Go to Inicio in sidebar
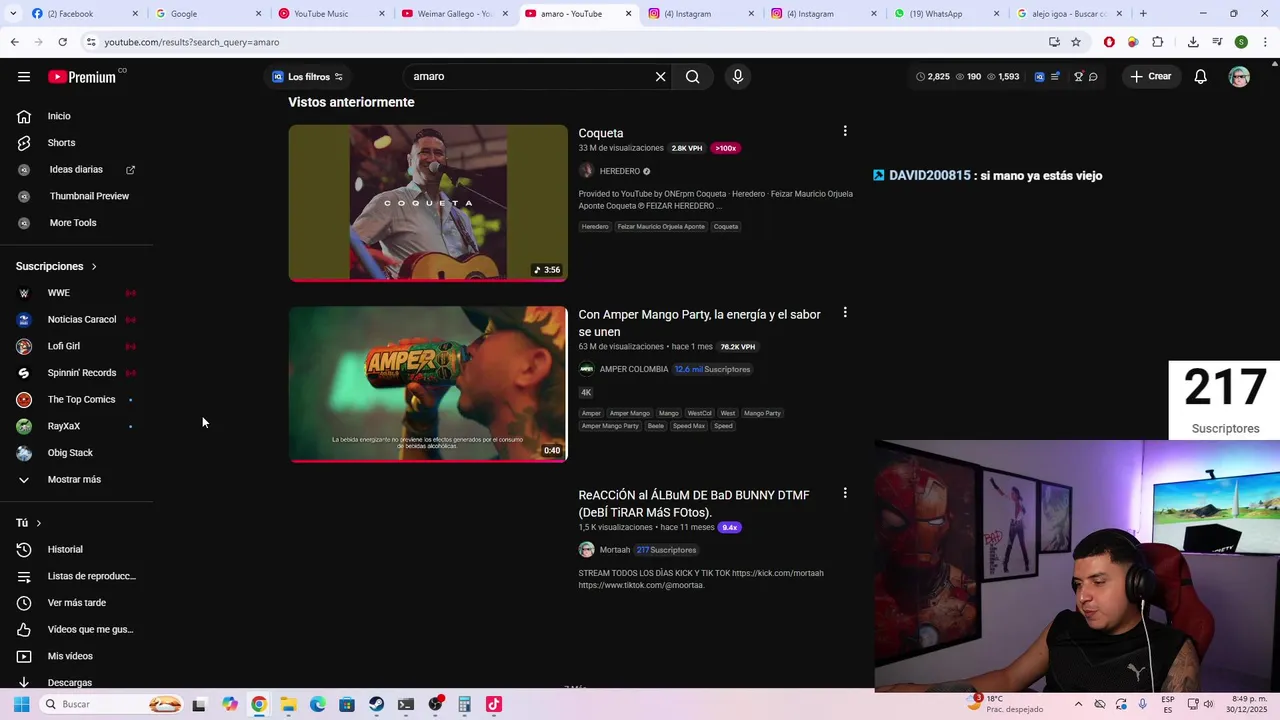Viewport: 1280px width, 720px height. point(59,116)
